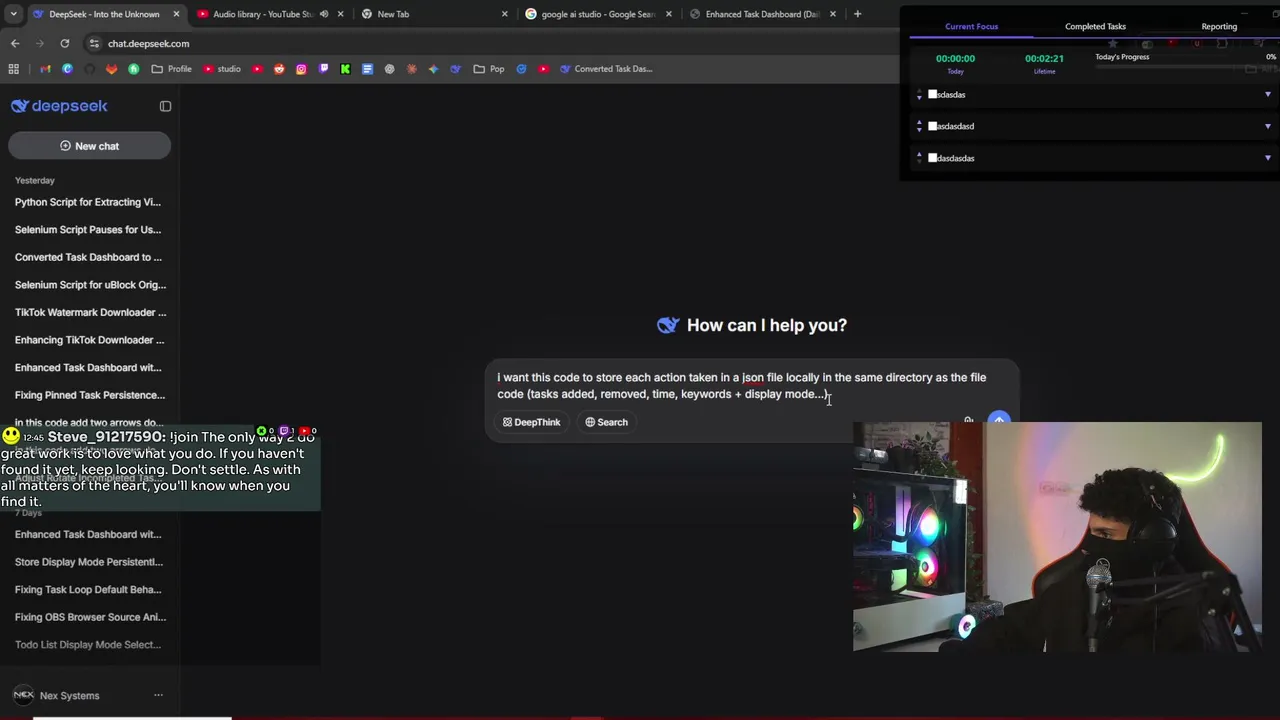This screenshot has height=720, width=1280.
Task: Open the Twitch bookmark icon
Action: pos(323,69)
